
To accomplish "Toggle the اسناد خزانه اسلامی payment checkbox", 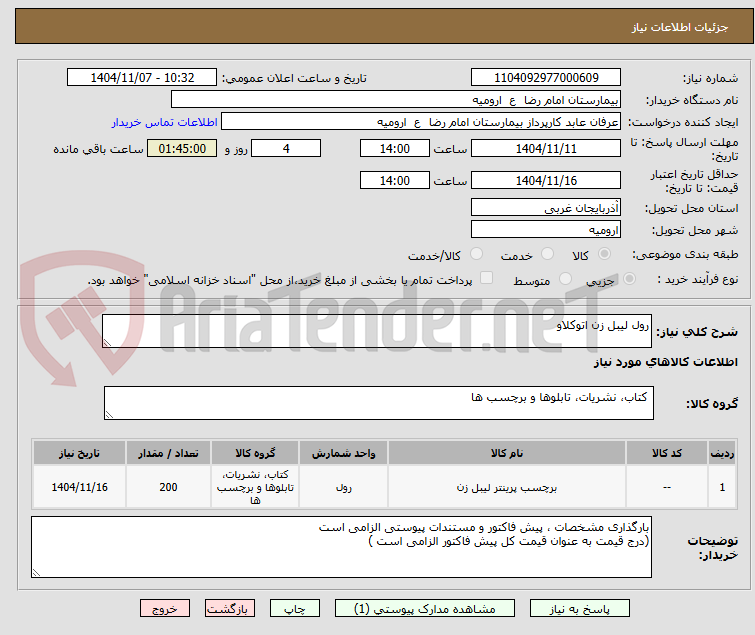I will click(486, 278).
